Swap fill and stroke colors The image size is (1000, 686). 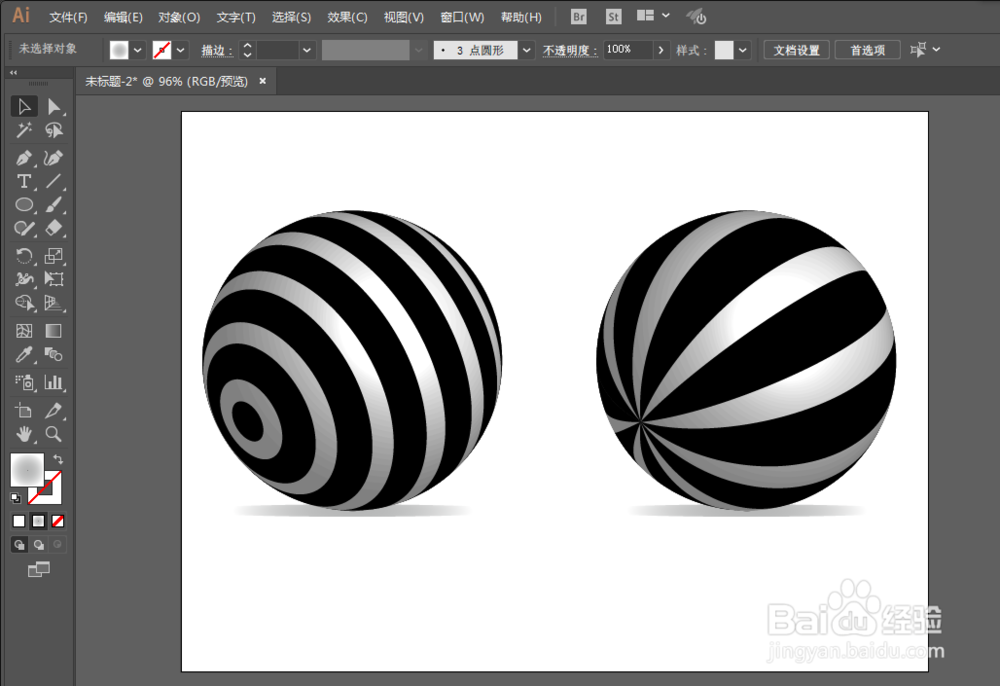tap(58, 459)
